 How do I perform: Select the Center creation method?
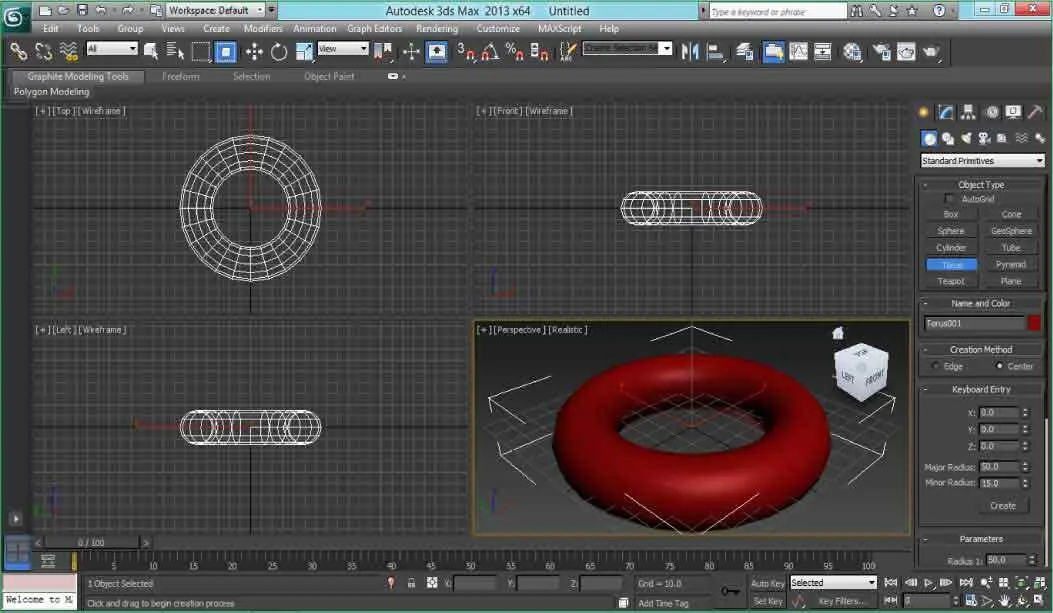pyautogui.click(x=999, y=366)
